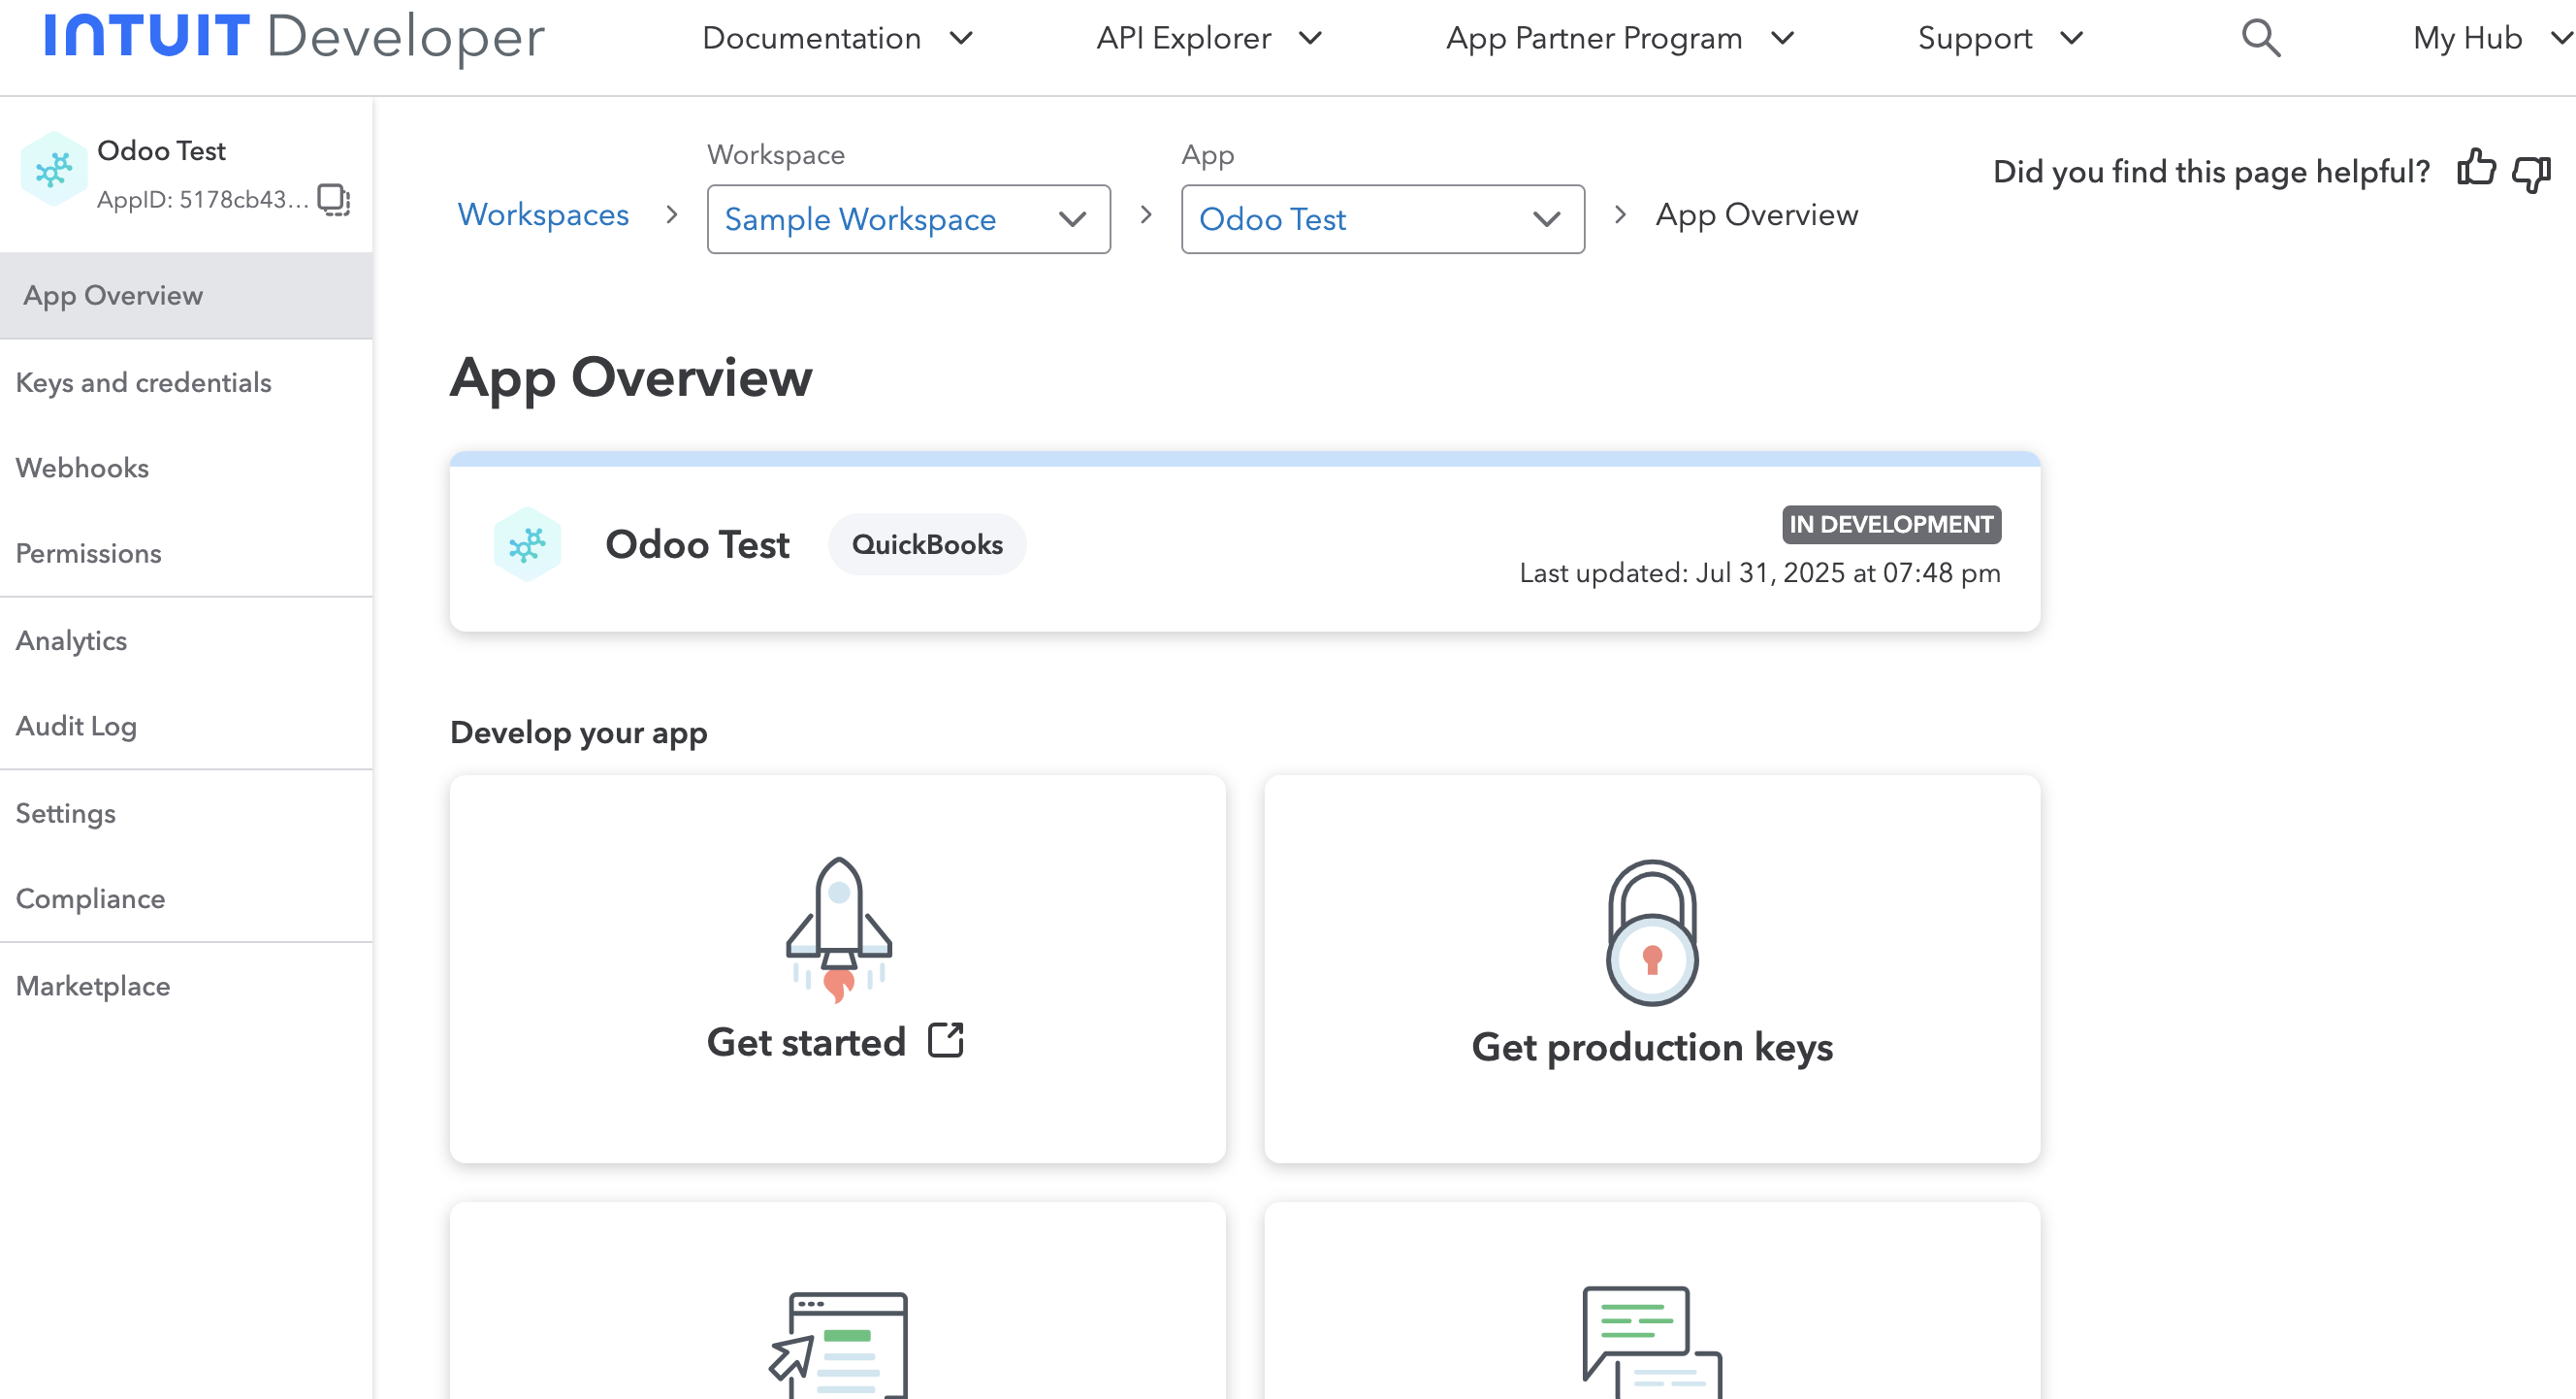Viewport: 2576px width, 1399px height.
Task: Expand the API Explorer menu
Action: point(1210,38)
